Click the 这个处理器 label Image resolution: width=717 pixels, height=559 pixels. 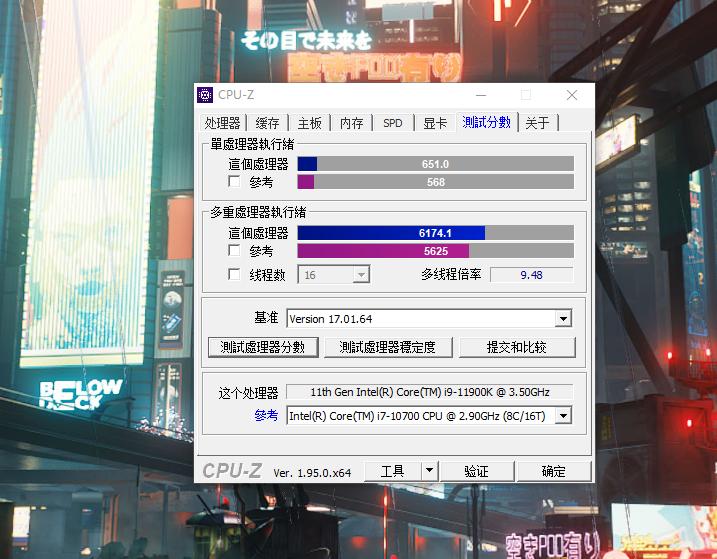tap(248, 392)
